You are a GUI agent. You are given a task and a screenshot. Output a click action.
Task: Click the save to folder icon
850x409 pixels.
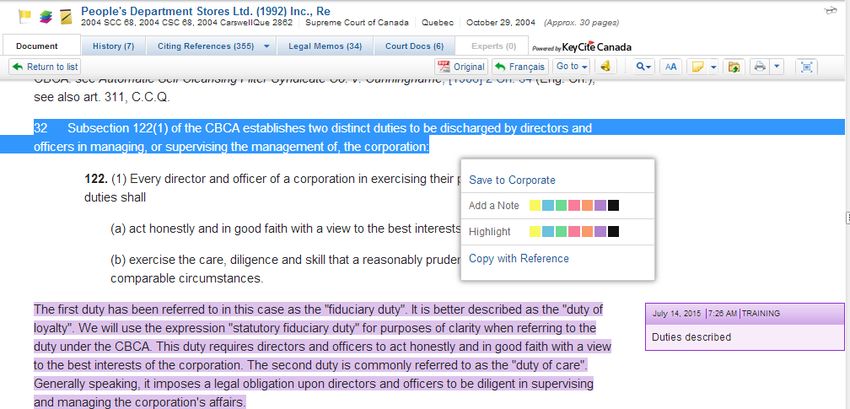tap(735, 67)
